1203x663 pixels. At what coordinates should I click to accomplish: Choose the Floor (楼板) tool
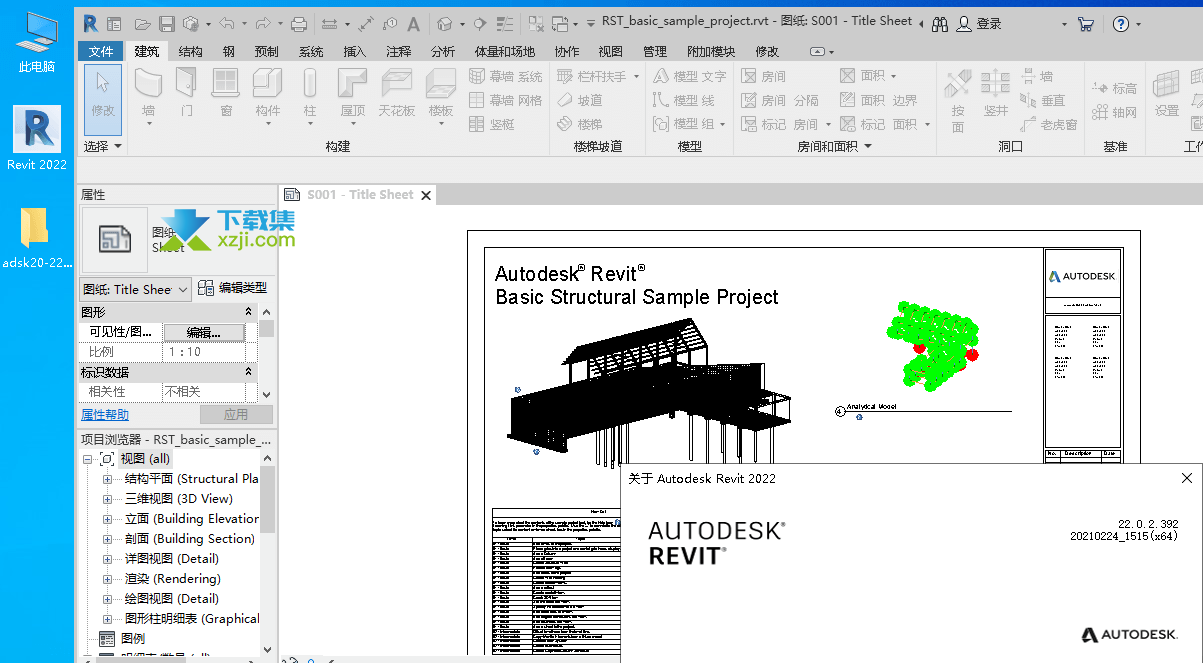[x=441, y=97]
